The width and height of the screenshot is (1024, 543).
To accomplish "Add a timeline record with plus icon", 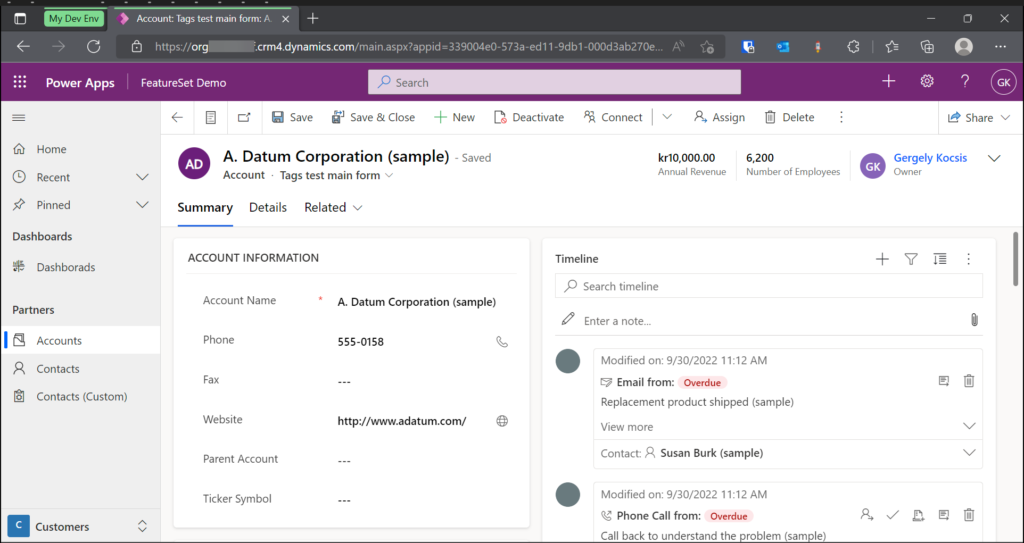I will click(x=882, y=259).
